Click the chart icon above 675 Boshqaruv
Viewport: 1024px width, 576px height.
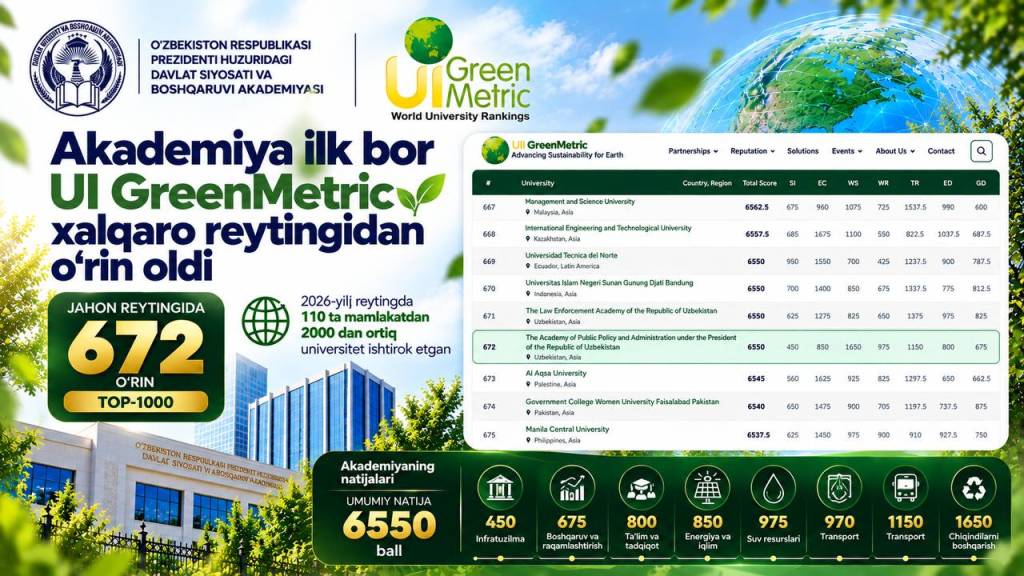pyautogui.click(x=571, y=488)
